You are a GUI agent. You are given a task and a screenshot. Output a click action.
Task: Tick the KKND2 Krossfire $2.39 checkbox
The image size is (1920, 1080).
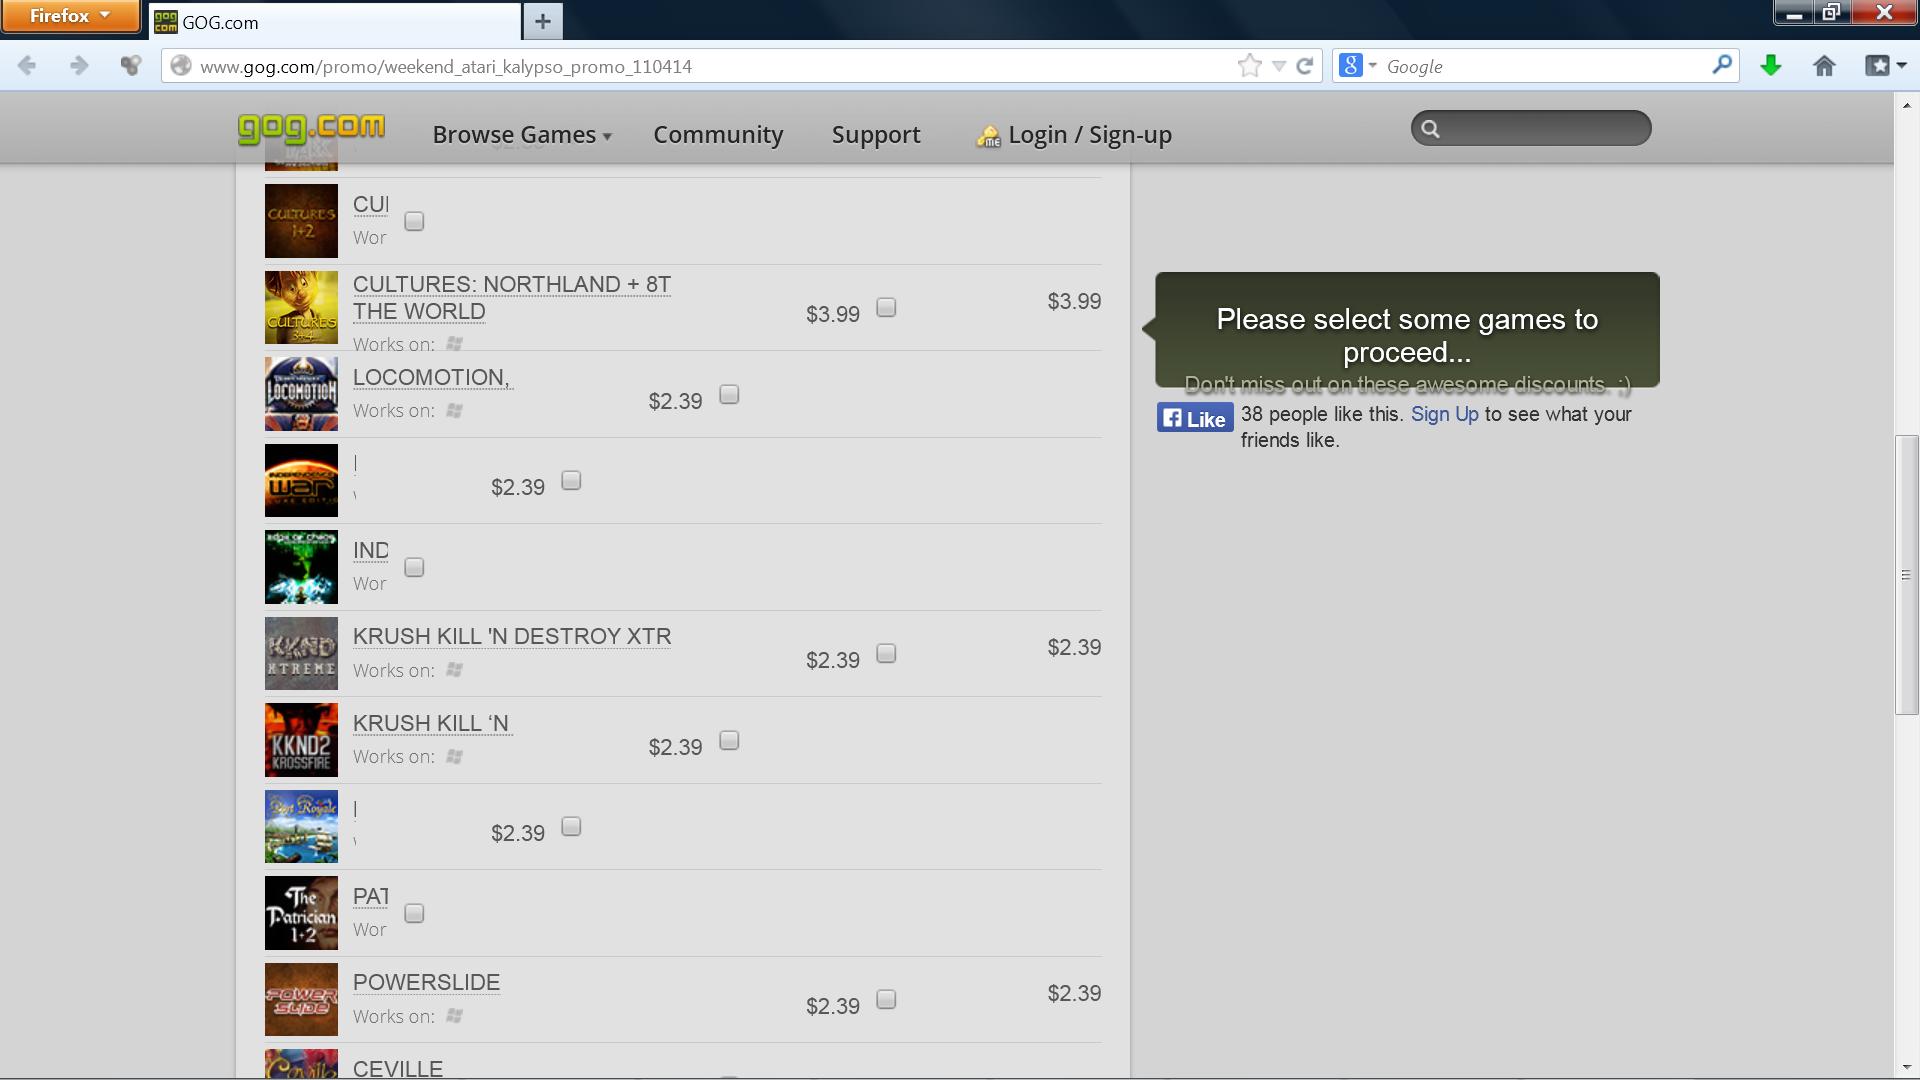729,740
